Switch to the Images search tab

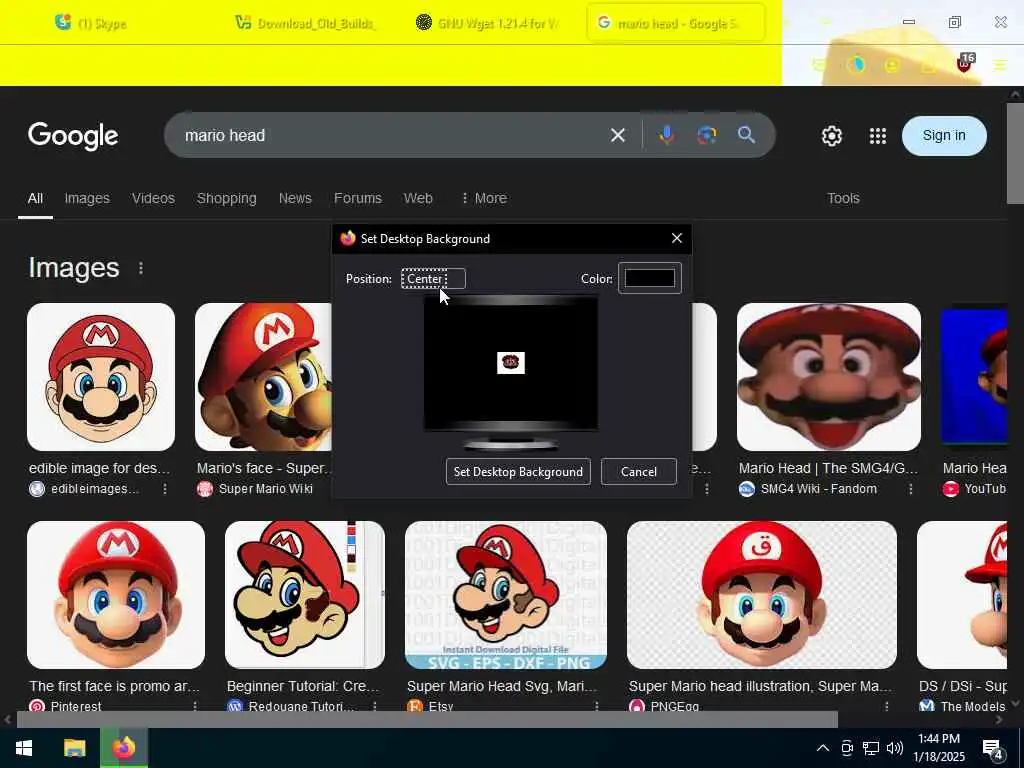click(x=87, y=198)
